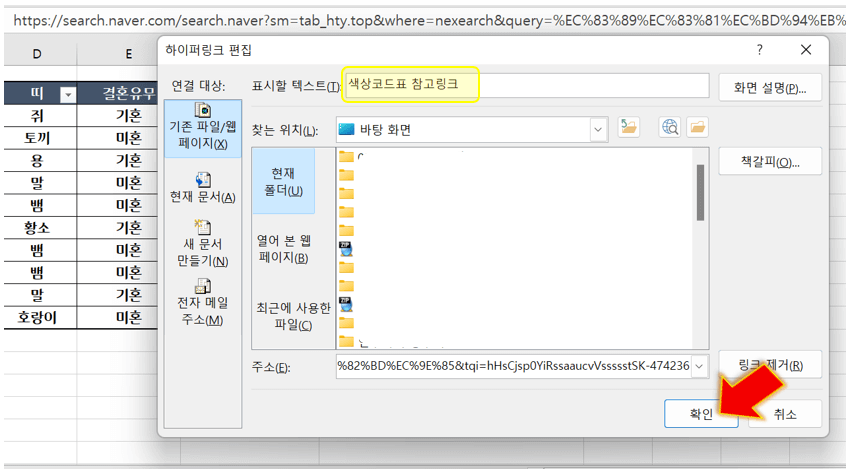Choose the 새 문서 만들기 option
The image size is (850, 469).
point(203,243)
